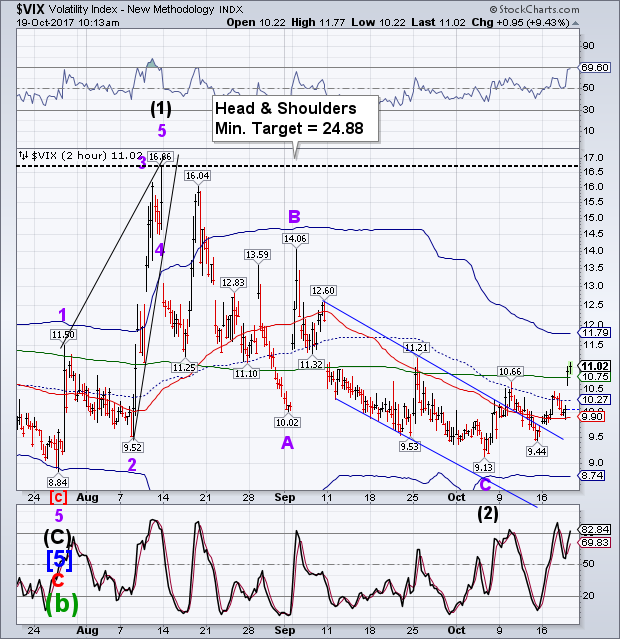This screenshot has width=620, height=639.
Task: Click the 11.02 last price axis tag
Action: 595,366
